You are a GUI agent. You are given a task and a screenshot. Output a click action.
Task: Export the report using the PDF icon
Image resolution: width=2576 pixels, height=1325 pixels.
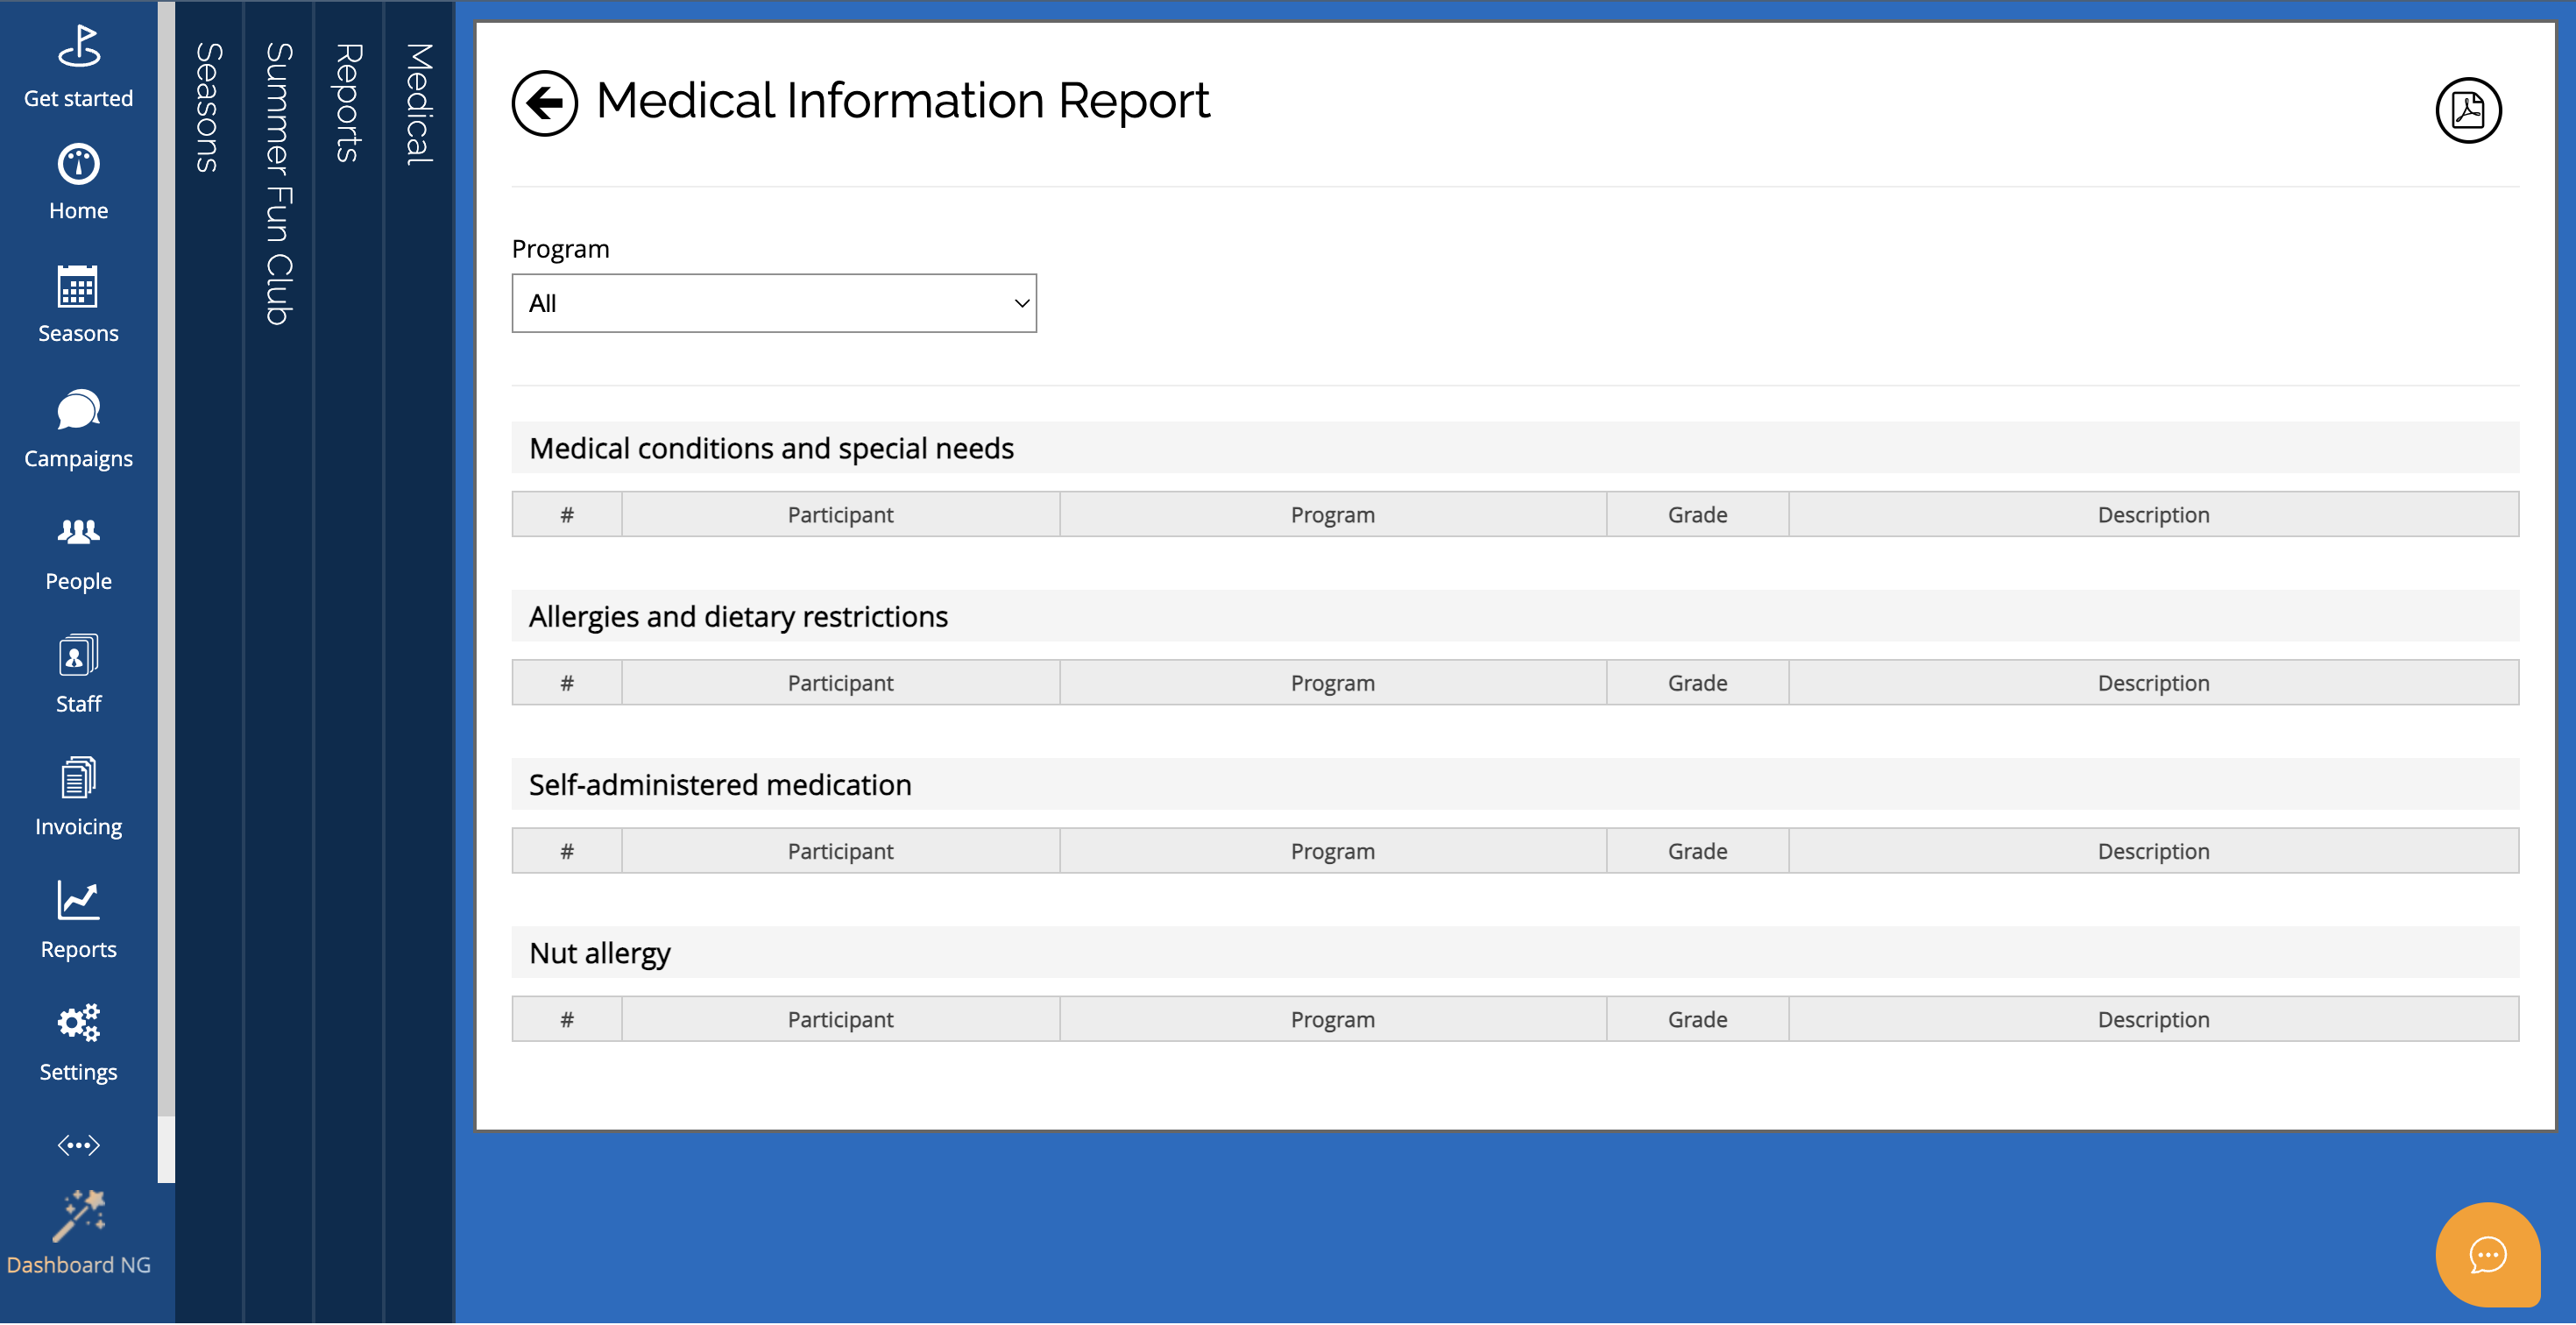point(2467,110)
